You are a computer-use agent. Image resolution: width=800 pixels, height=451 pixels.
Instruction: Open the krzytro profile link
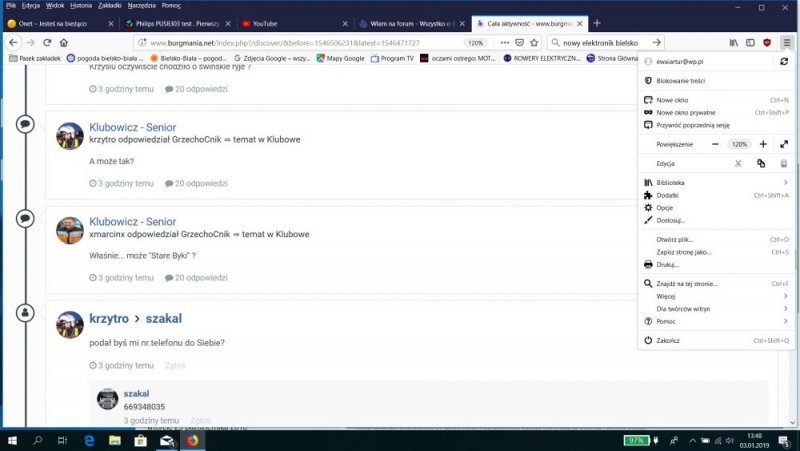(x=109, y=318)
